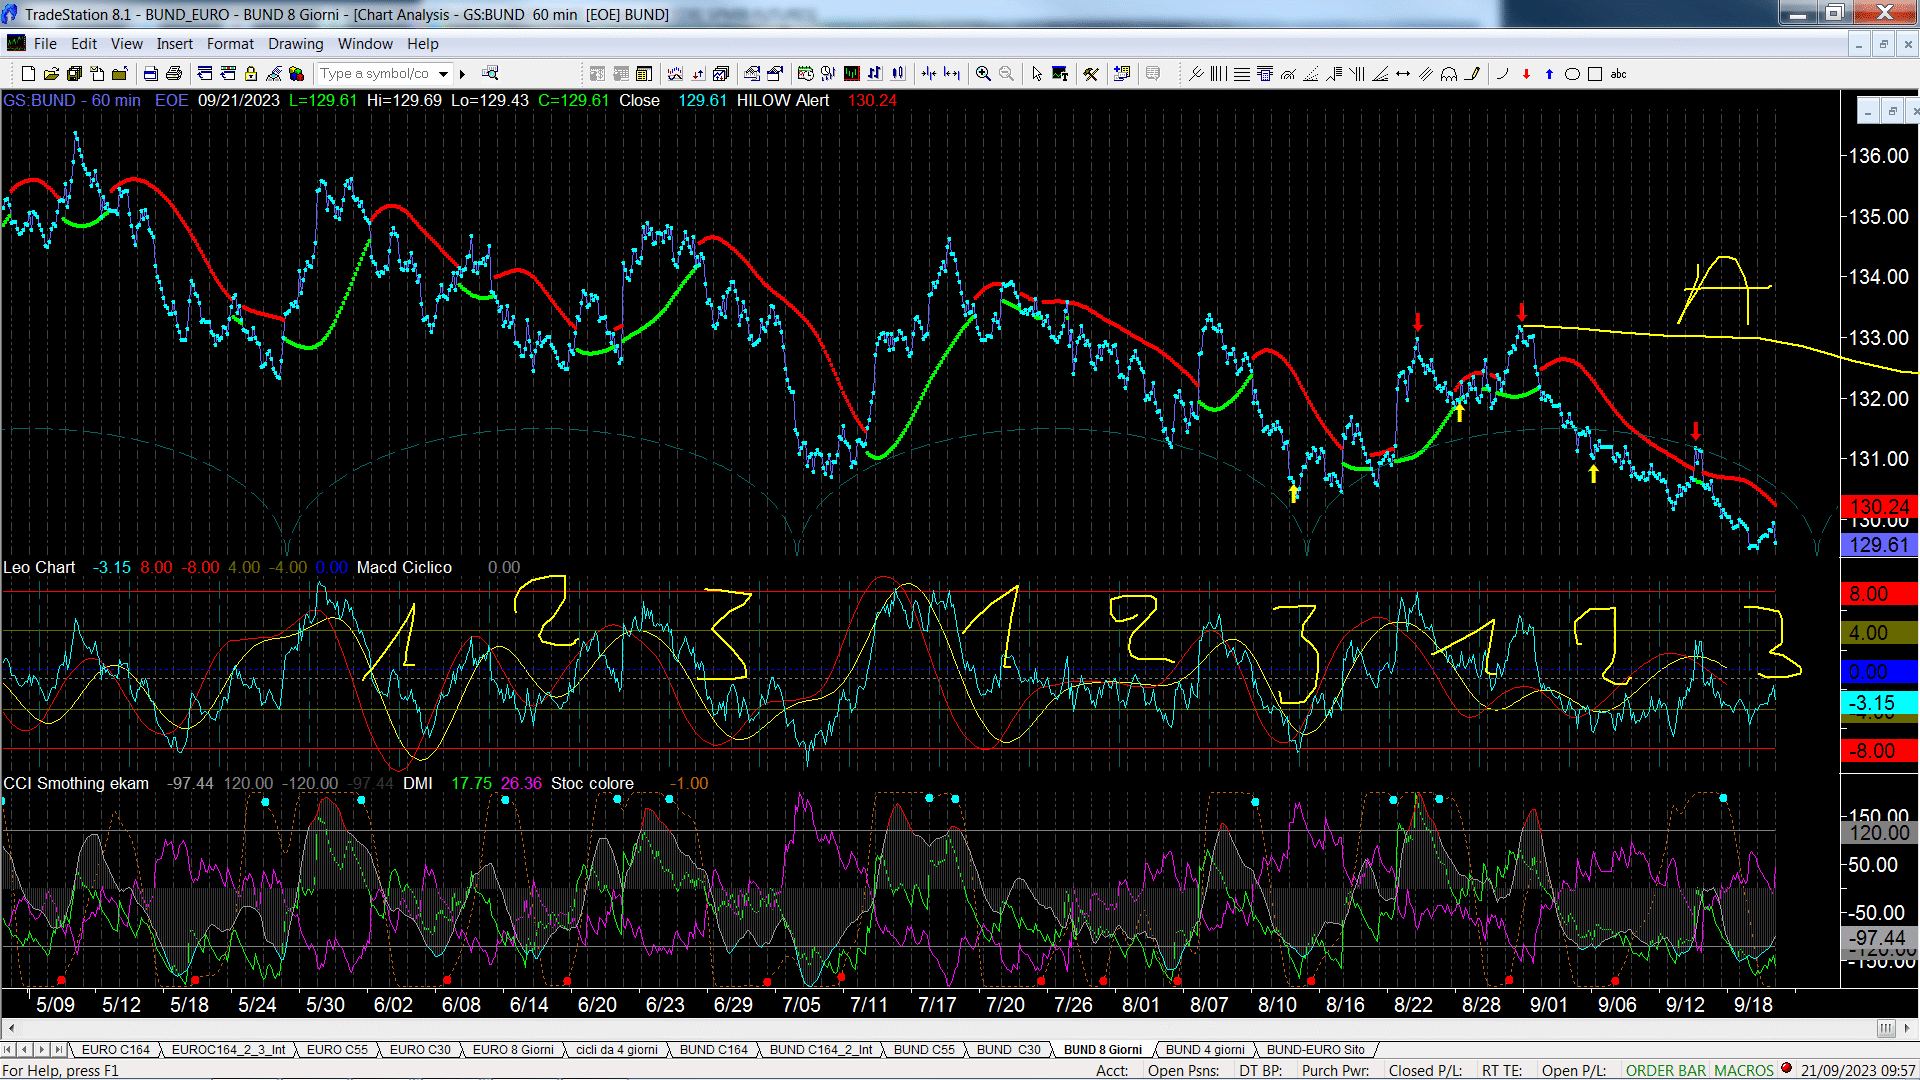The width and height of the screenshot is (1920, 1080).
Task: Click the cyan -3.15 Leo Chart value marker
Action: tap(1879, 703)
